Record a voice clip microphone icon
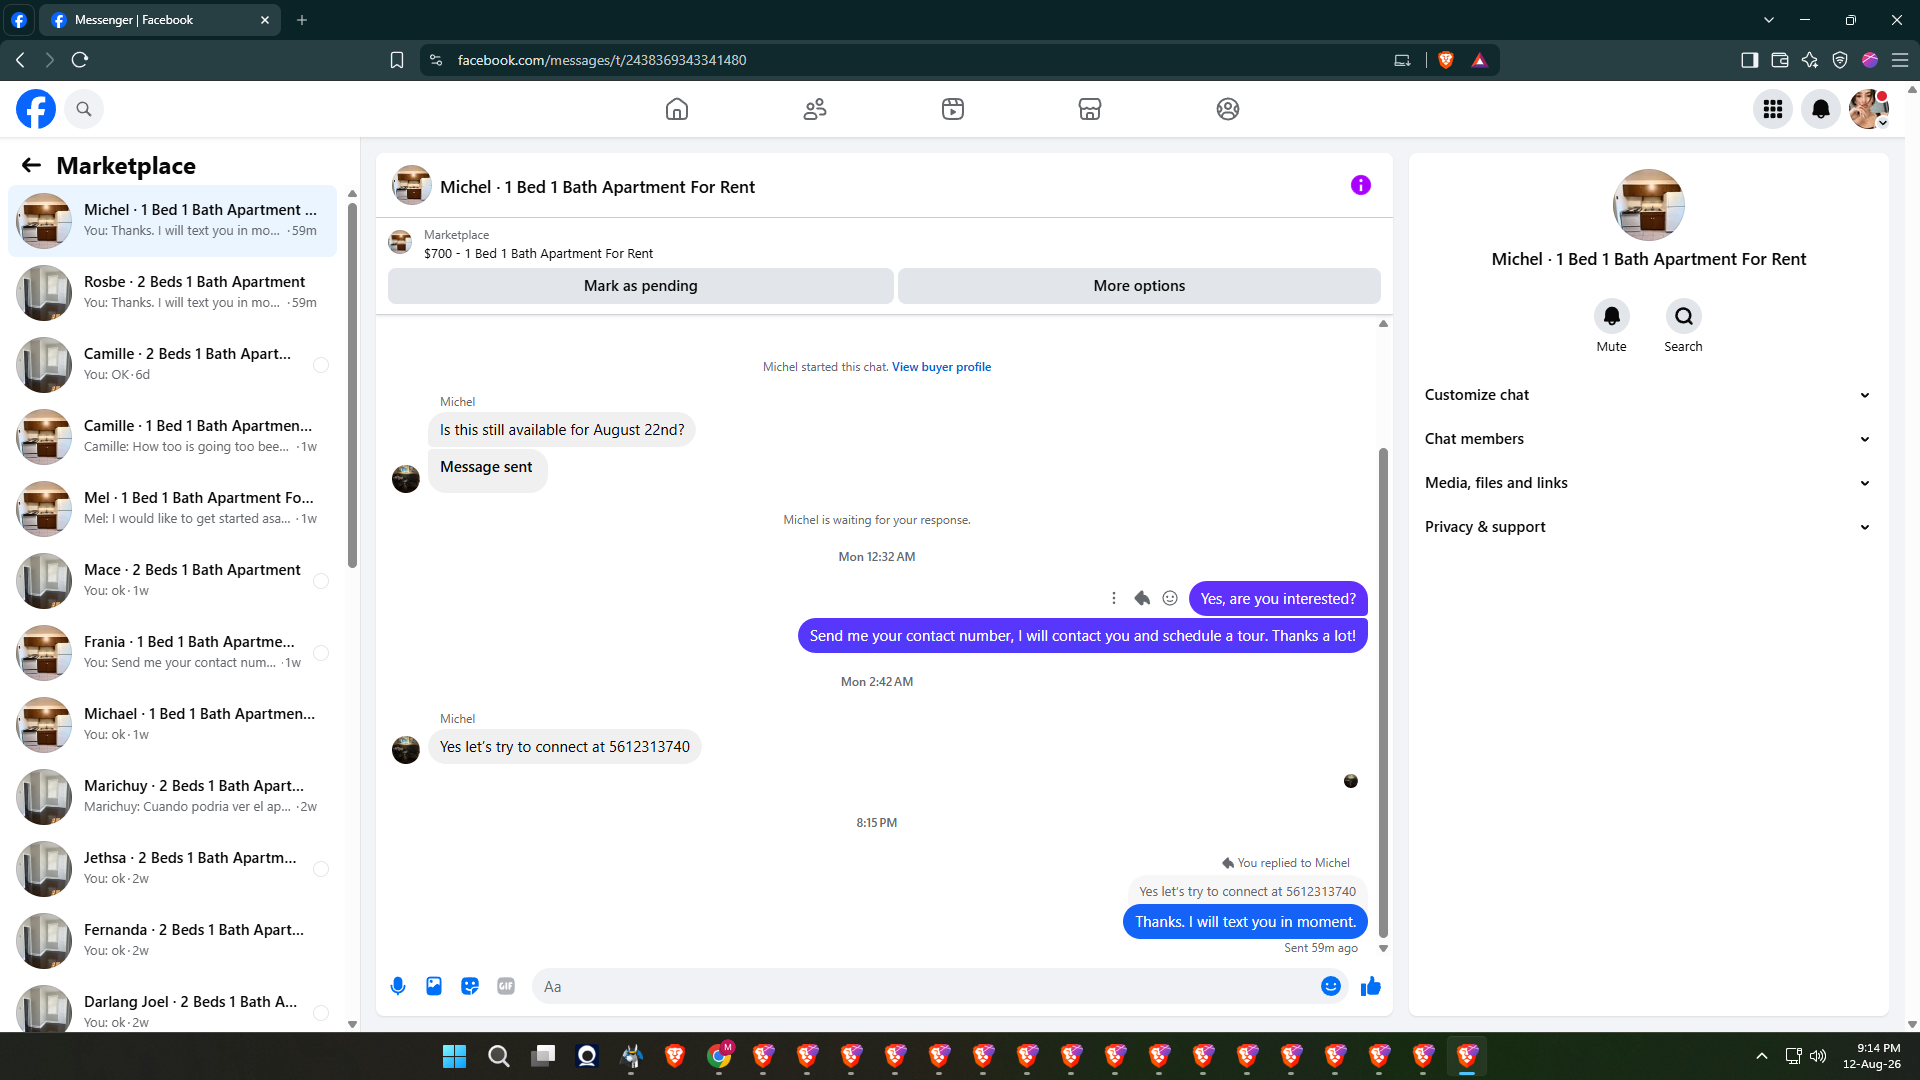Viewport: 1920px width, 1080px height. point(398,986)
